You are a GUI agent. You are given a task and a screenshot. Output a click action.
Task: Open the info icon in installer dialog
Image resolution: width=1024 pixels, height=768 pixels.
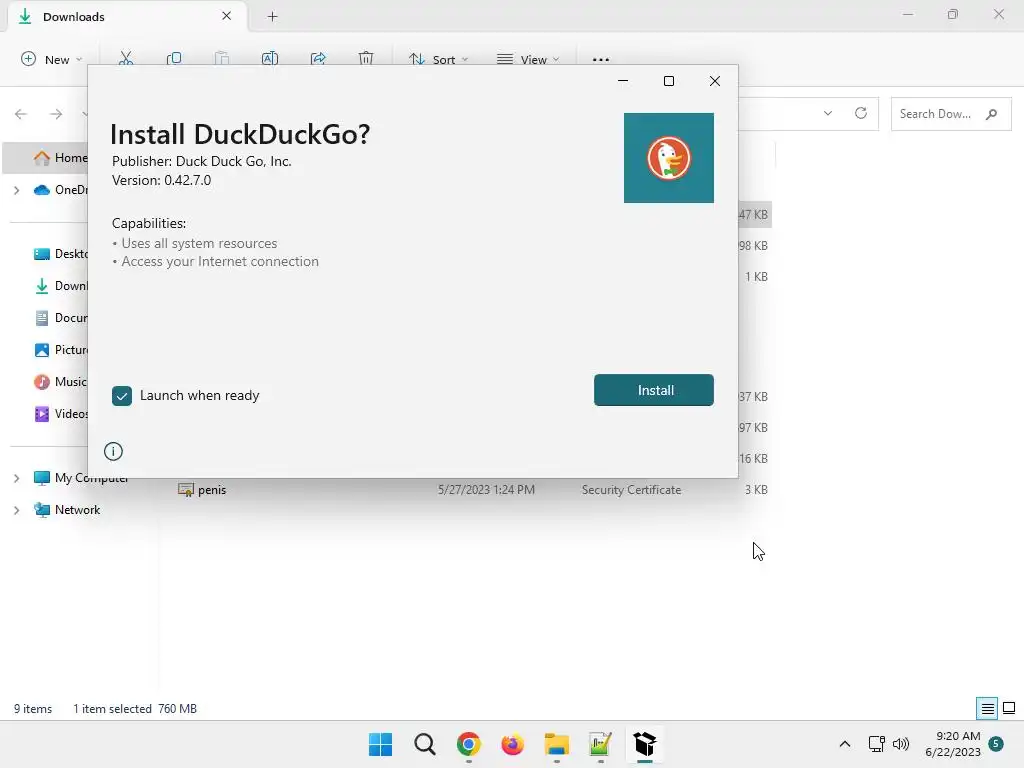click(114, 451)
